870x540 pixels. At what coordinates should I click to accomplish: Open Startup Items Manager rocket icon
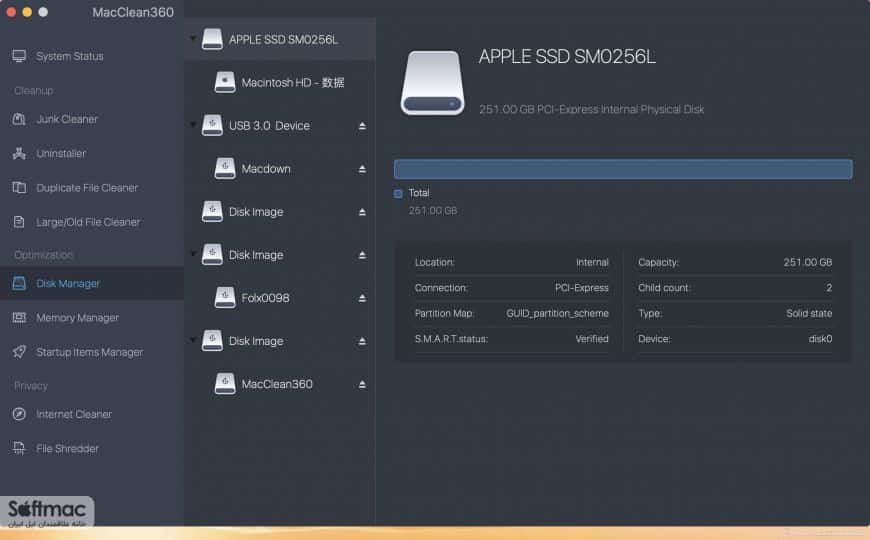point(19,352)
